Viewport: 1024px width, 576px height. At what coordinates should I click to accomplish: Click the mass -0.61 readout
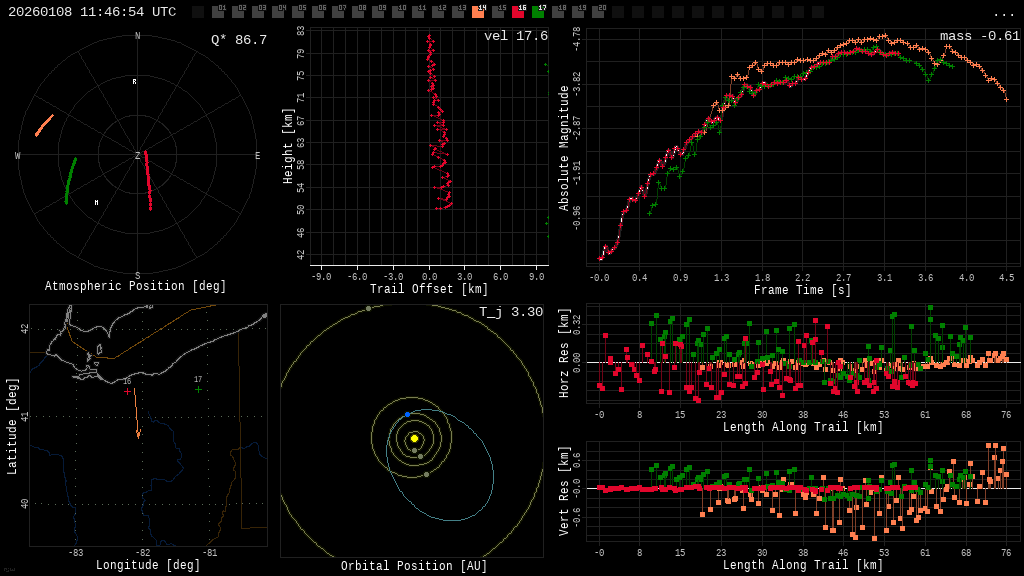click(979, 36)
